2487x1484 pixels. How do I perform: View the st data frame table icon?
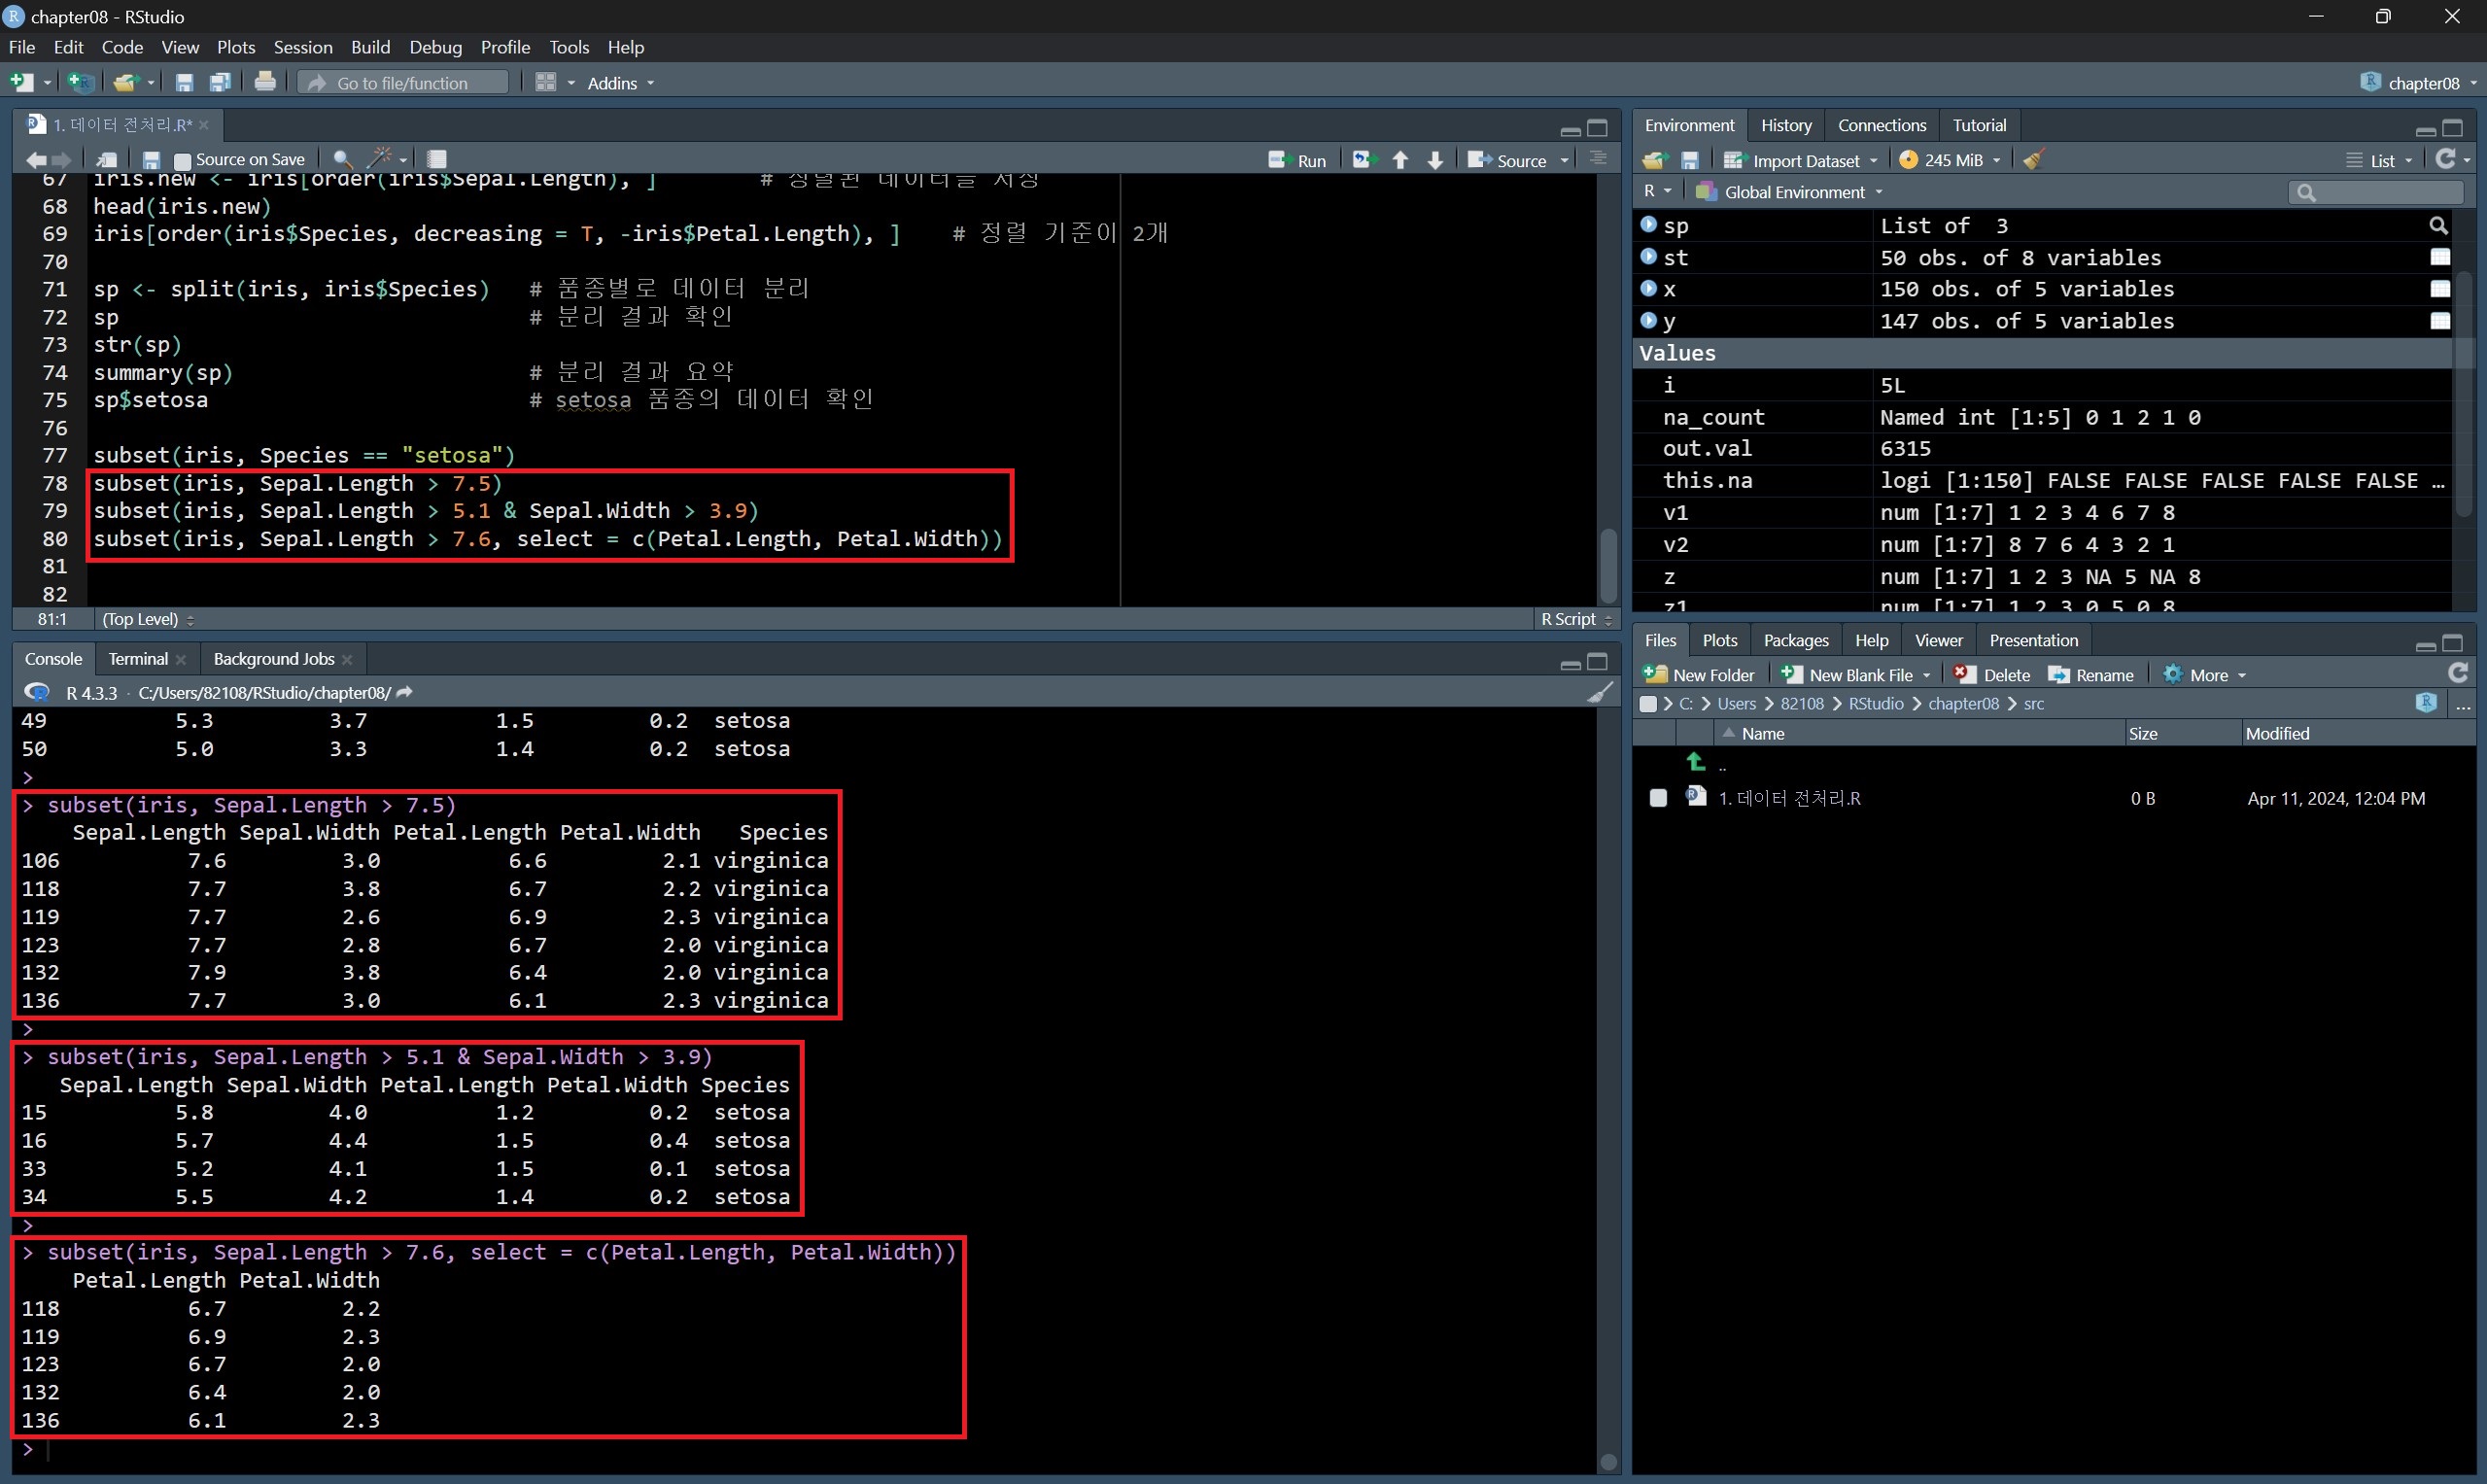[2440, 257]
